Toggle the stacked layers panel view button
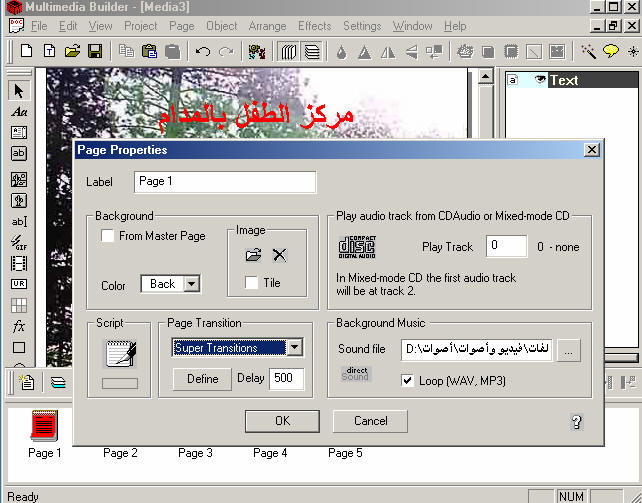 coord(312,52)
